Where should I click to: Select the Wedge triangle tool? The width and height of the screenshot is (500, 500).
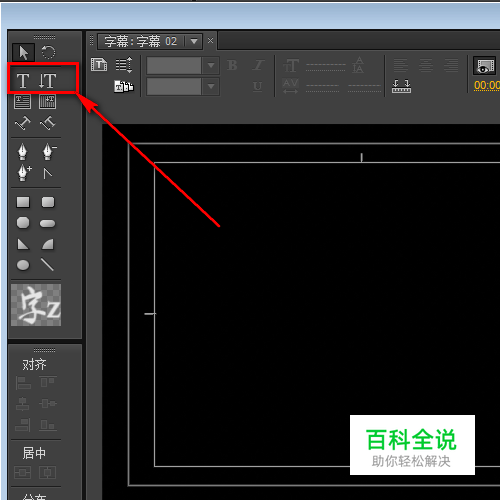pyautogui.click(x=23, y=244)
